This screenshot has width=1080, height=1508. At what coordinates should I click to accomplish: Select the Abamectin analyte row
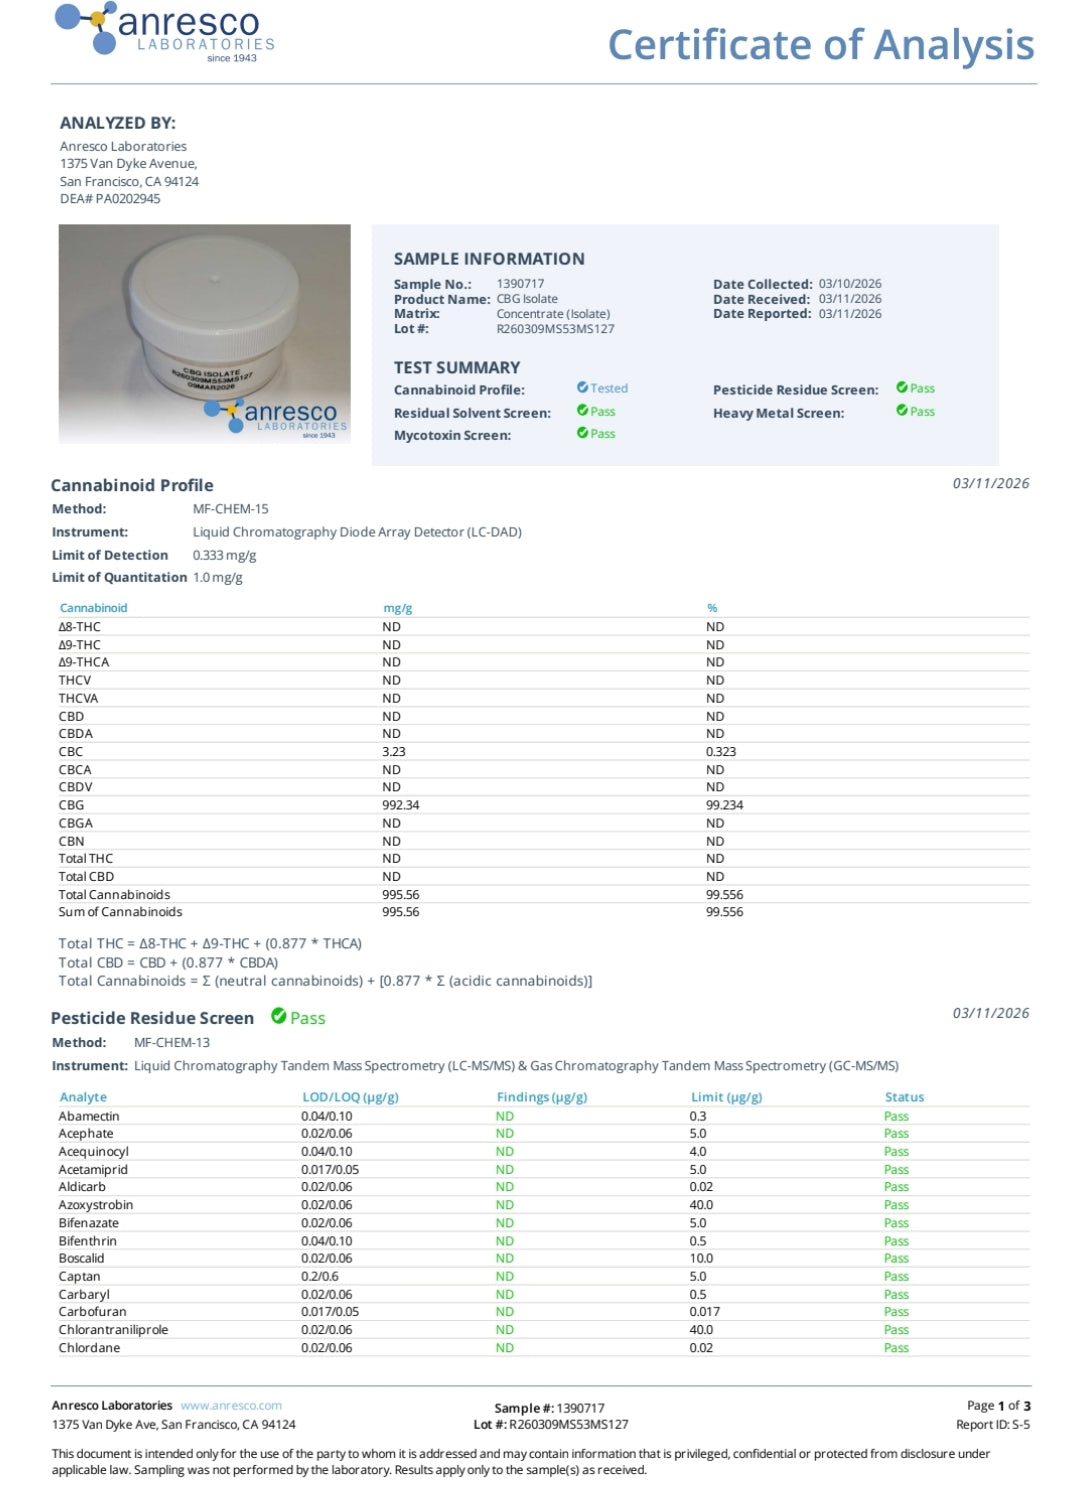[544, 1116]
